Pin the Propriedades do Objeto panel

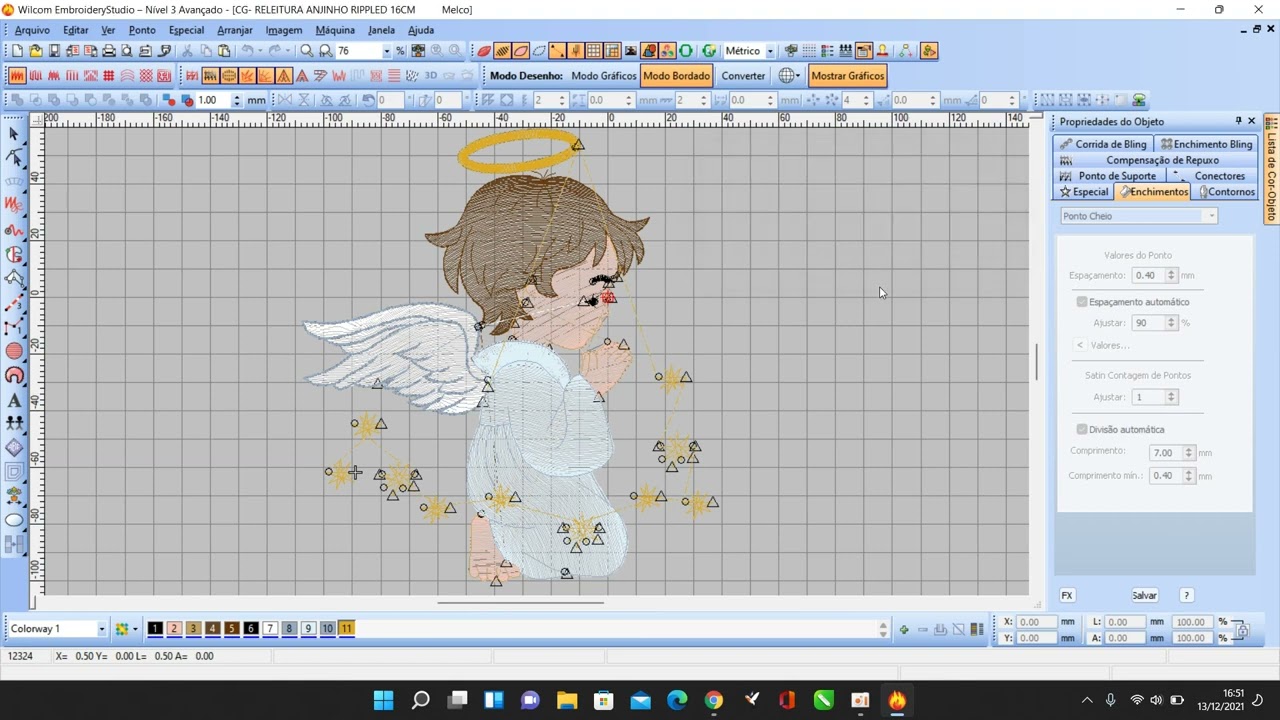[1238, 121]
